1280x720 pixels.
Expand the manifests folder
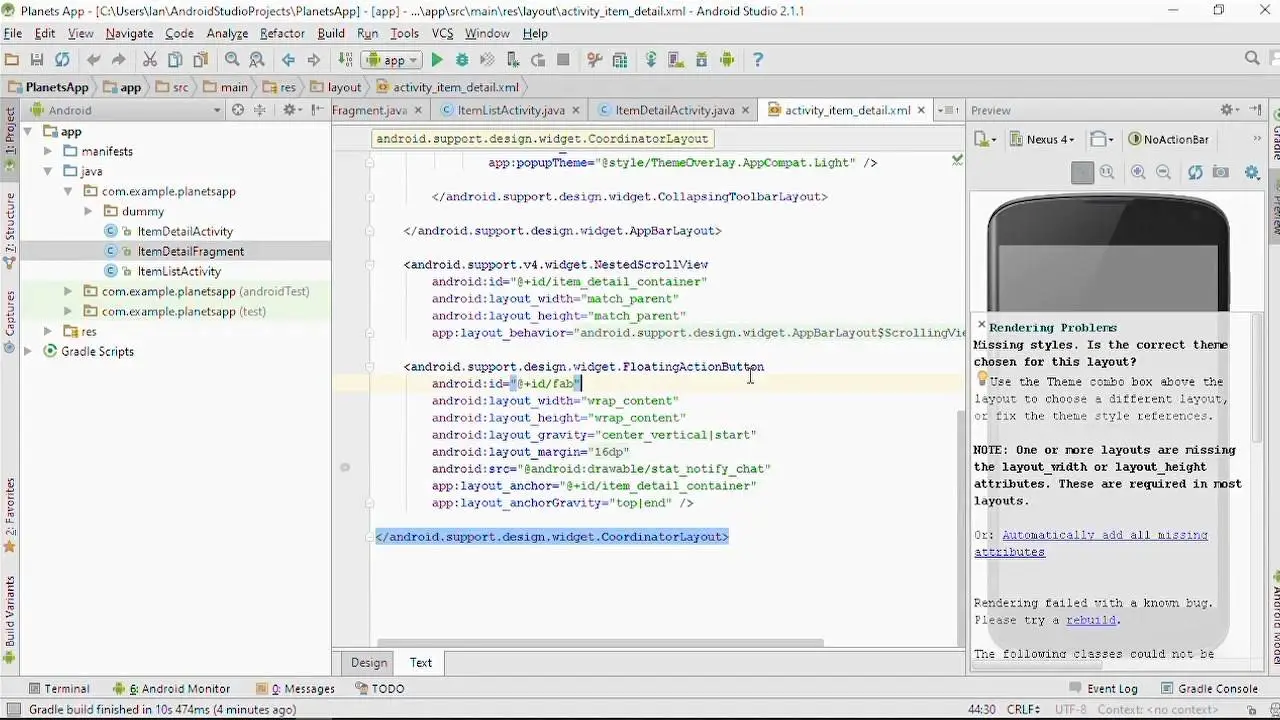point(48,151)
